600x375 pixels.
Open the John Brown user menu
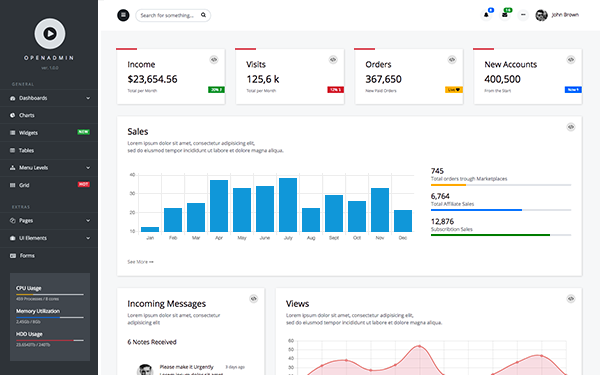coord(557,15)
